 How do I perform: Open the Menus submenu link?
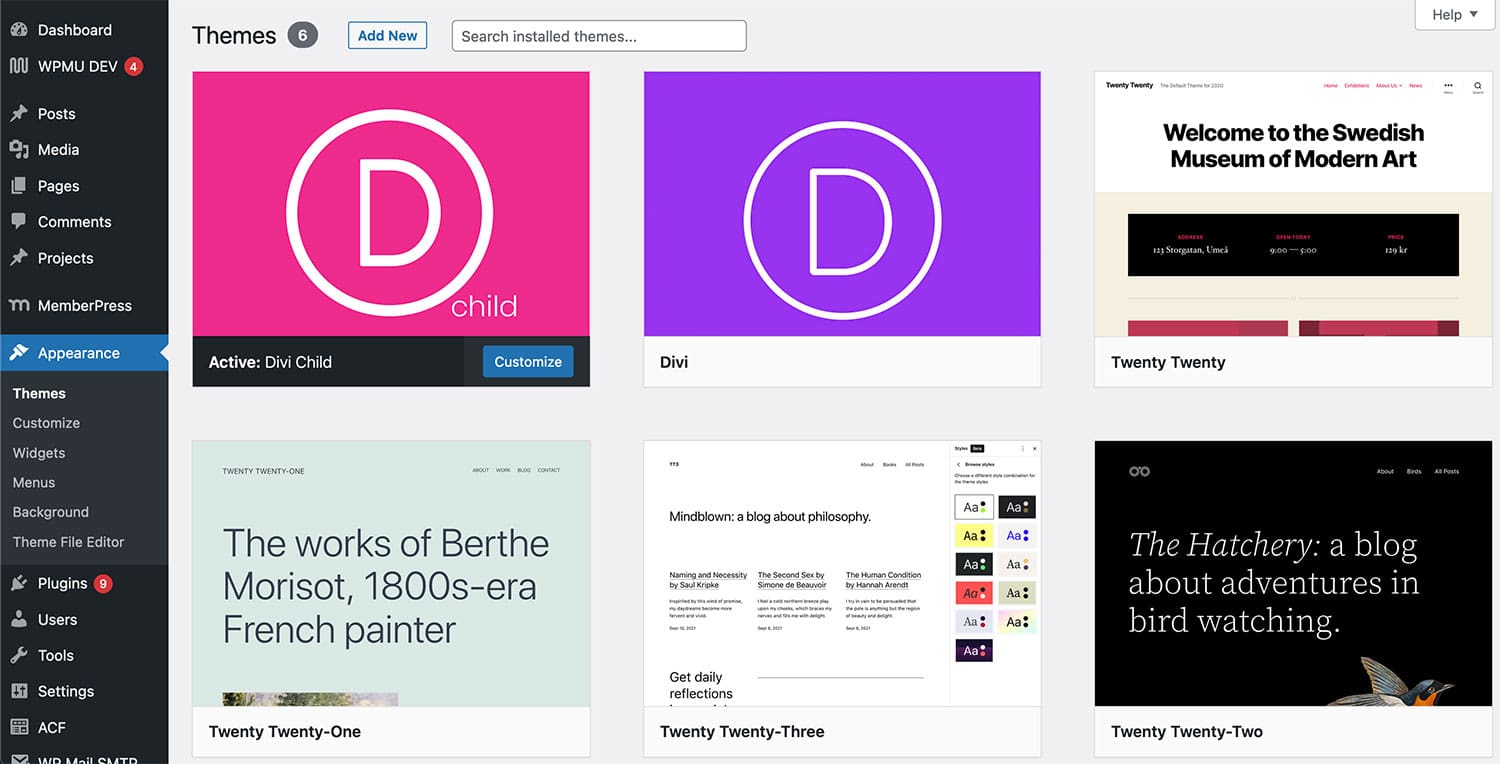tap(34, 482)
